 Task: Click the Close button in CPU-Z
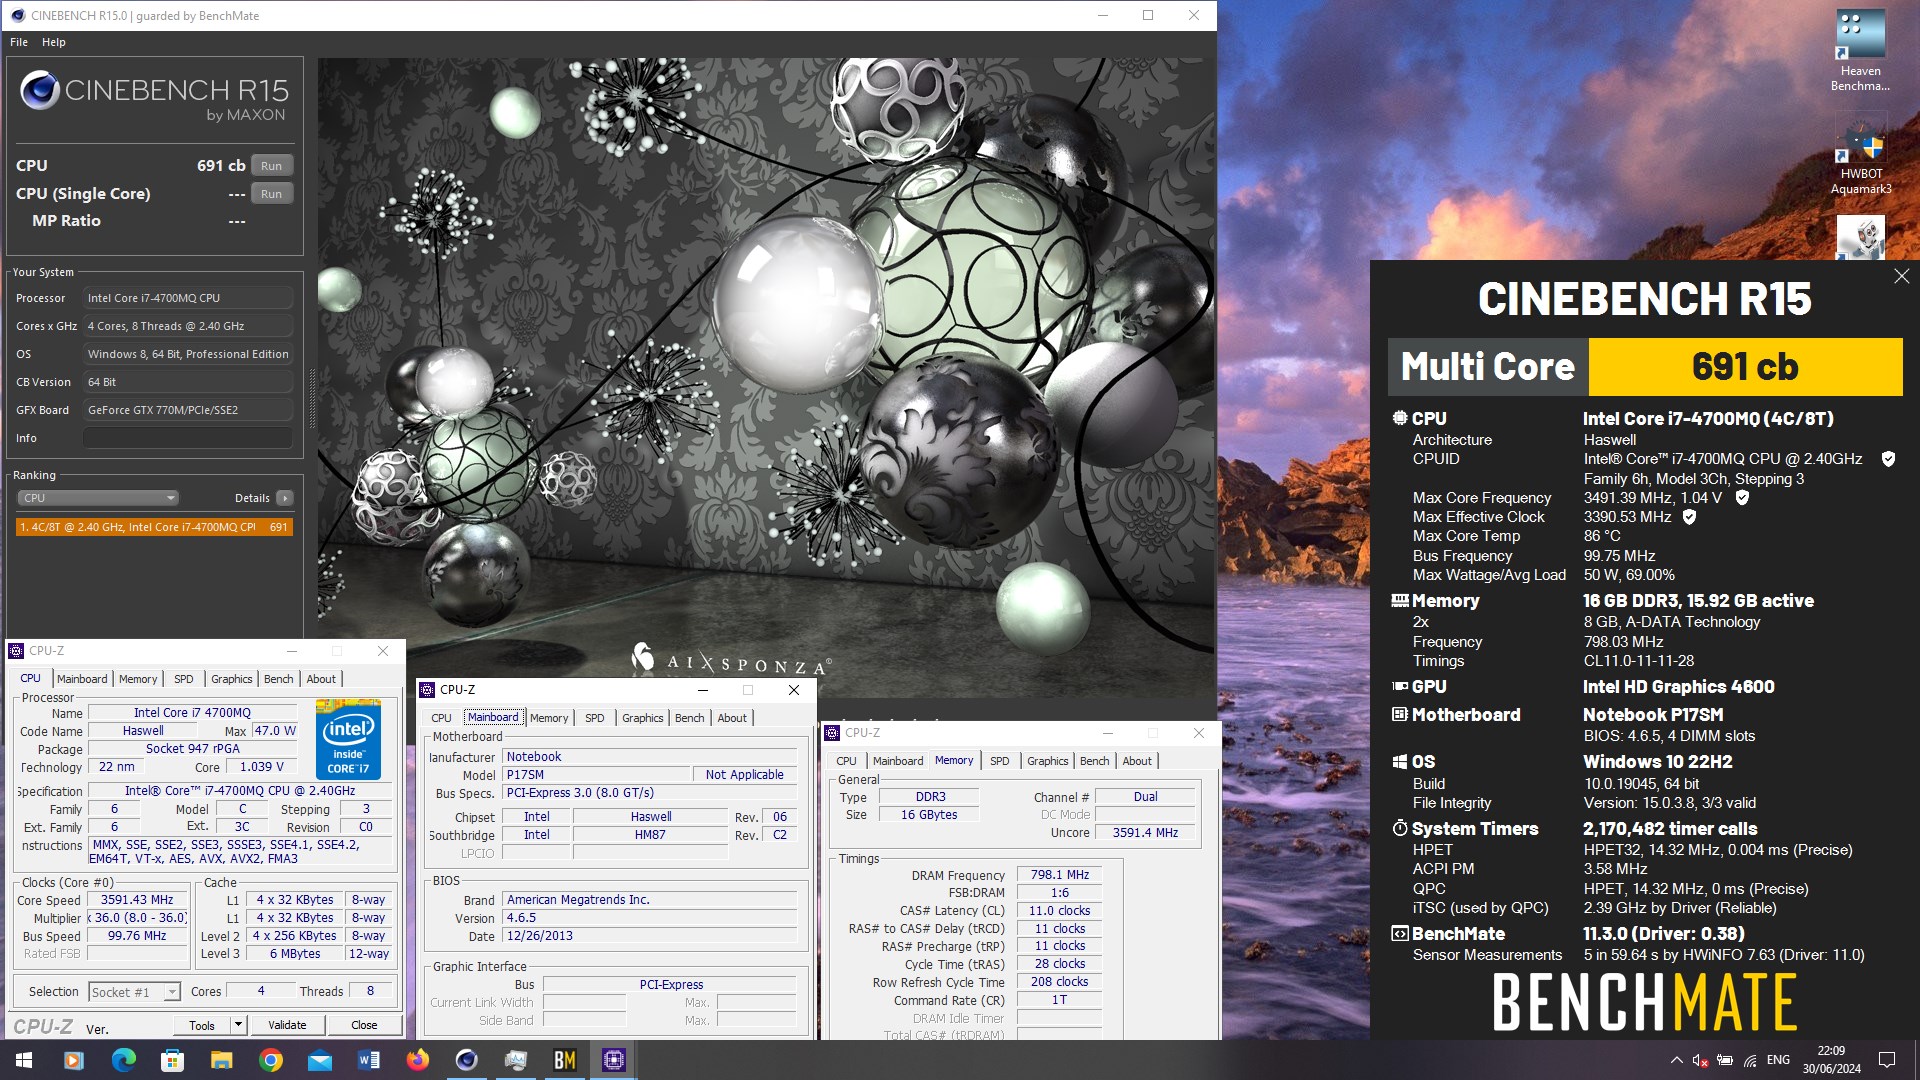coord(364,1025)
